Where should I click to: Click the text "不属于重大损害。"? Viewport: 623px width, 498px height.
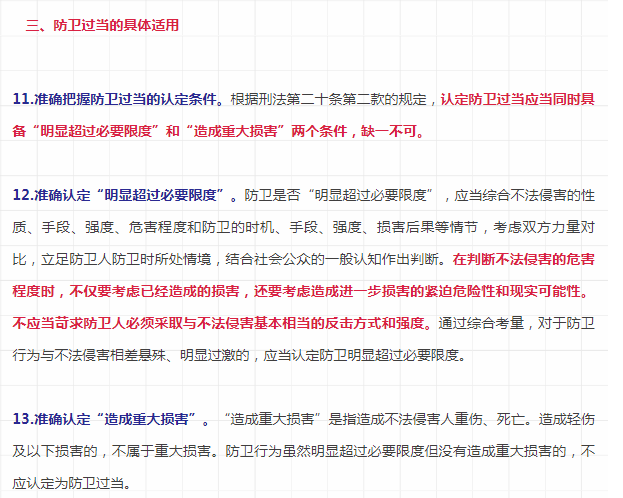[x=164, y=451]
